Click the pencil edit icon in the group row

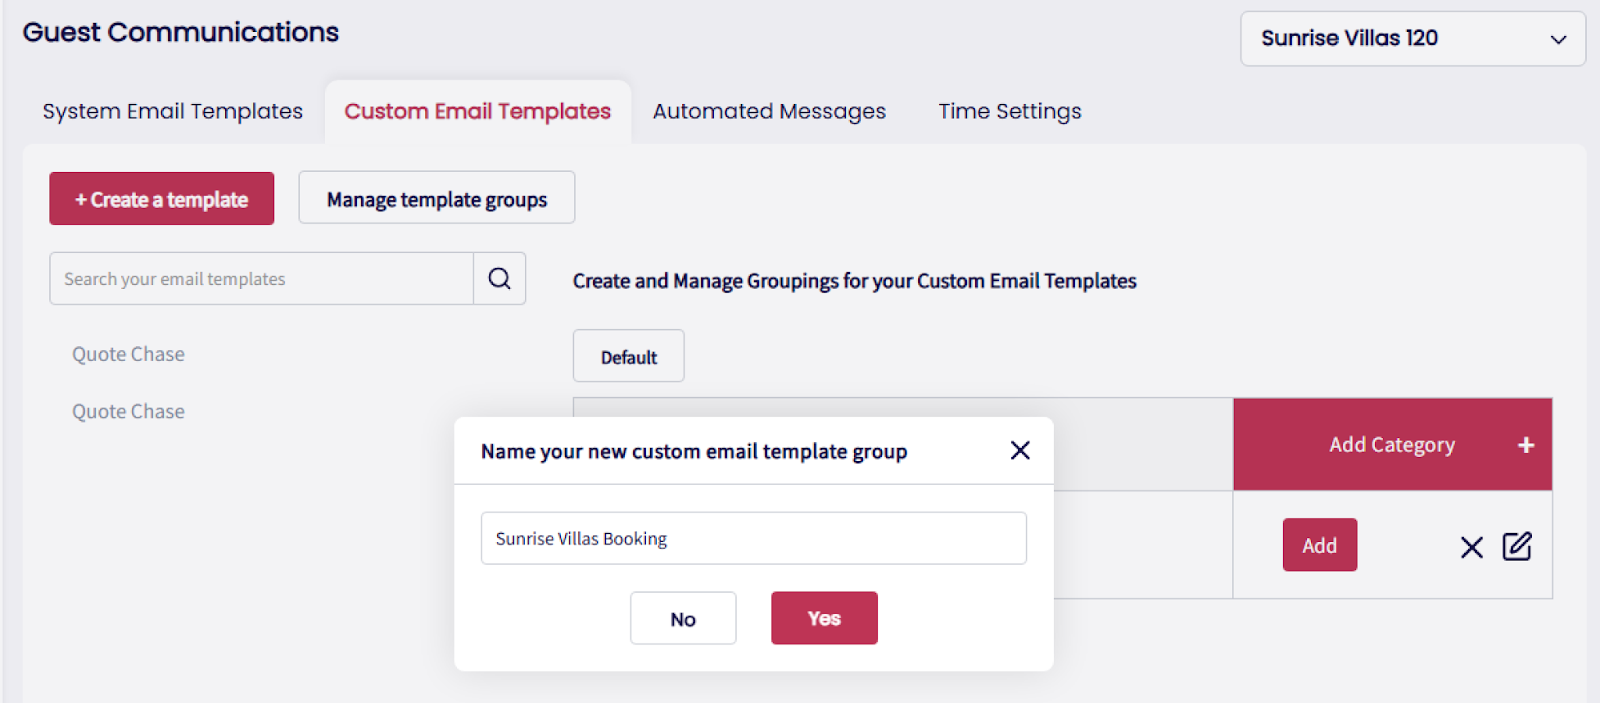(1516, 546)
